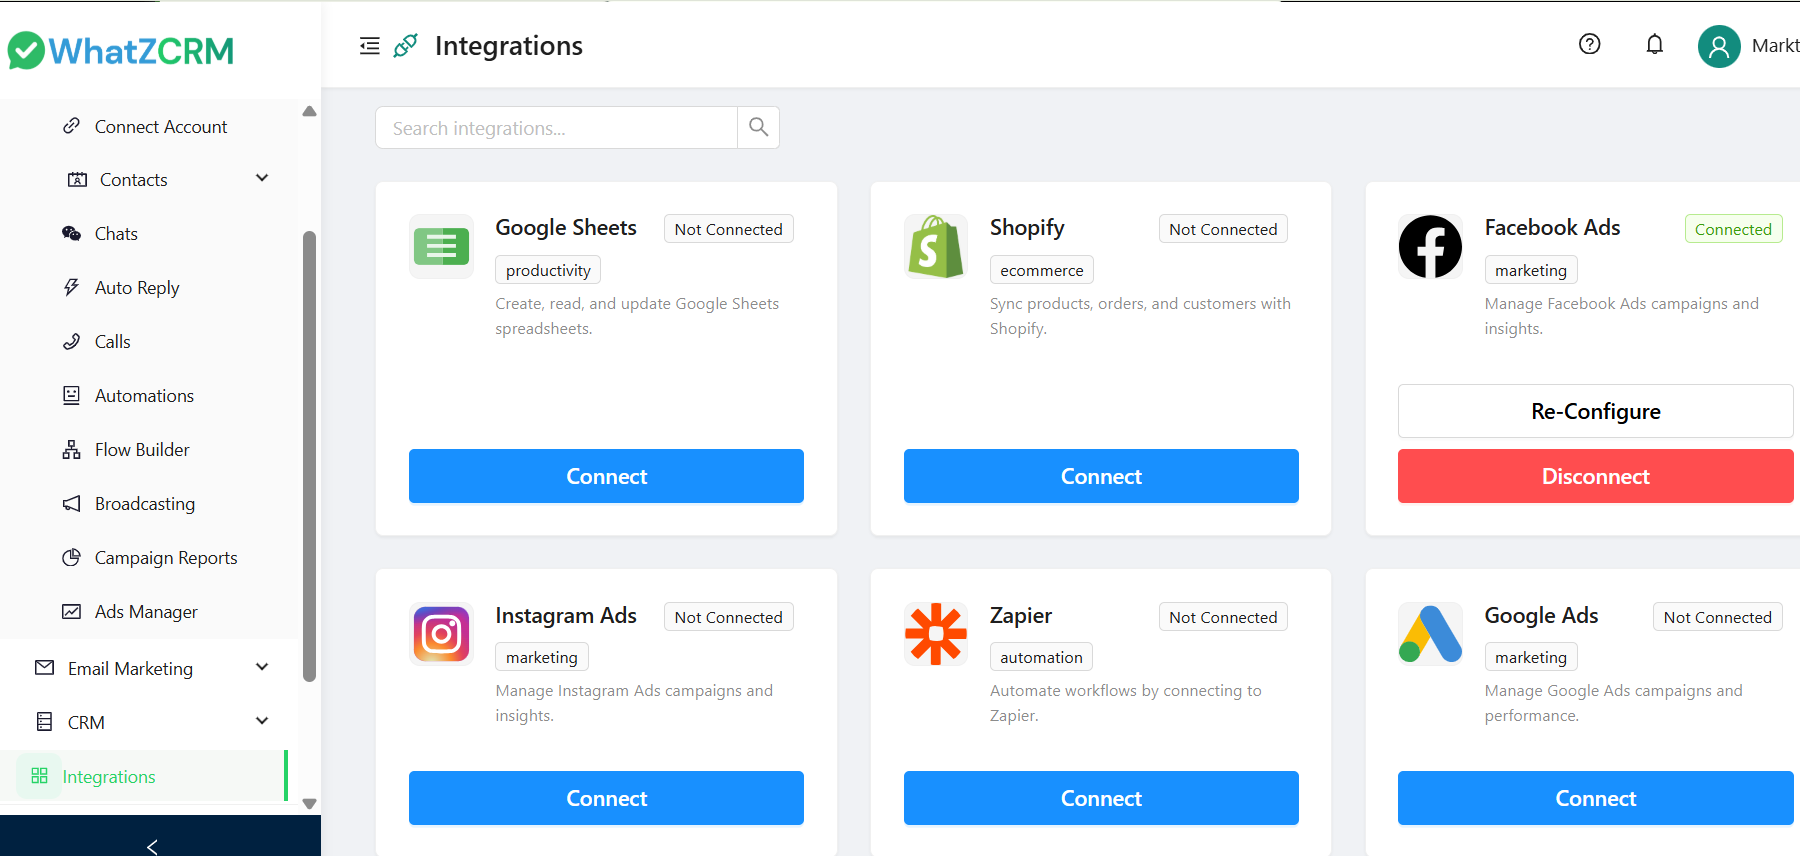The height and width of the screenshot is (856, 1800).
Task: Open the Campaign Reports pie chart icon
Action: click(x=71, y=557)
